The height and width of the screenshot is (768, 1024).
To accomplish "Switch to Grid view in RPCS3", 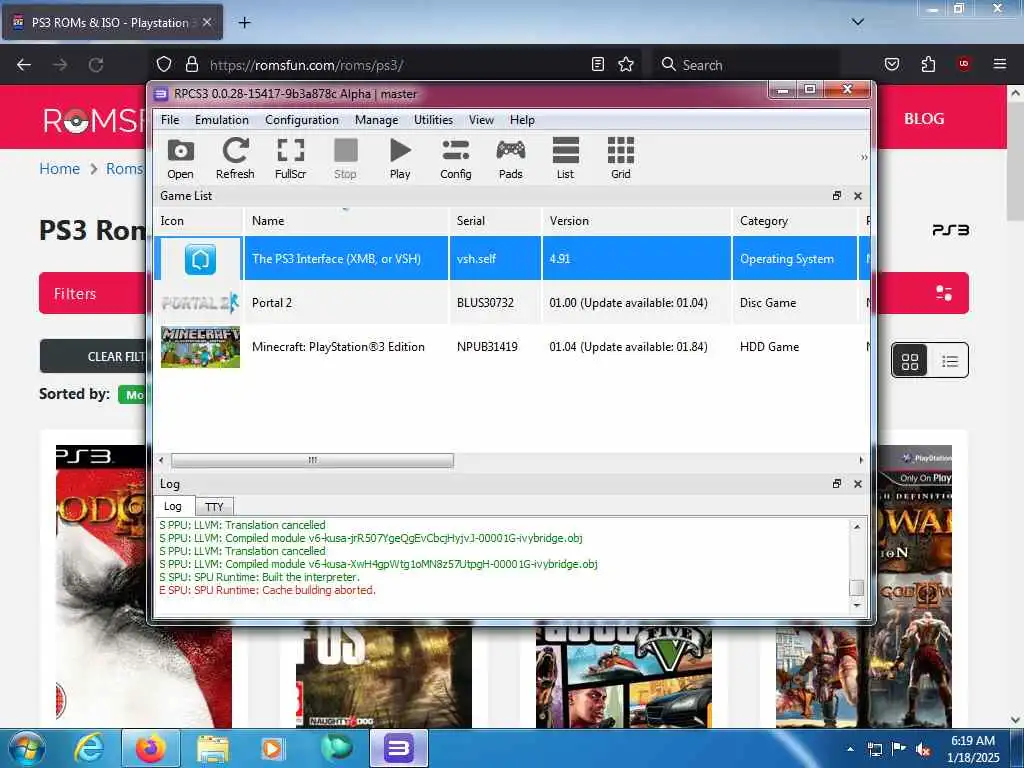I will tap(620, 158).
